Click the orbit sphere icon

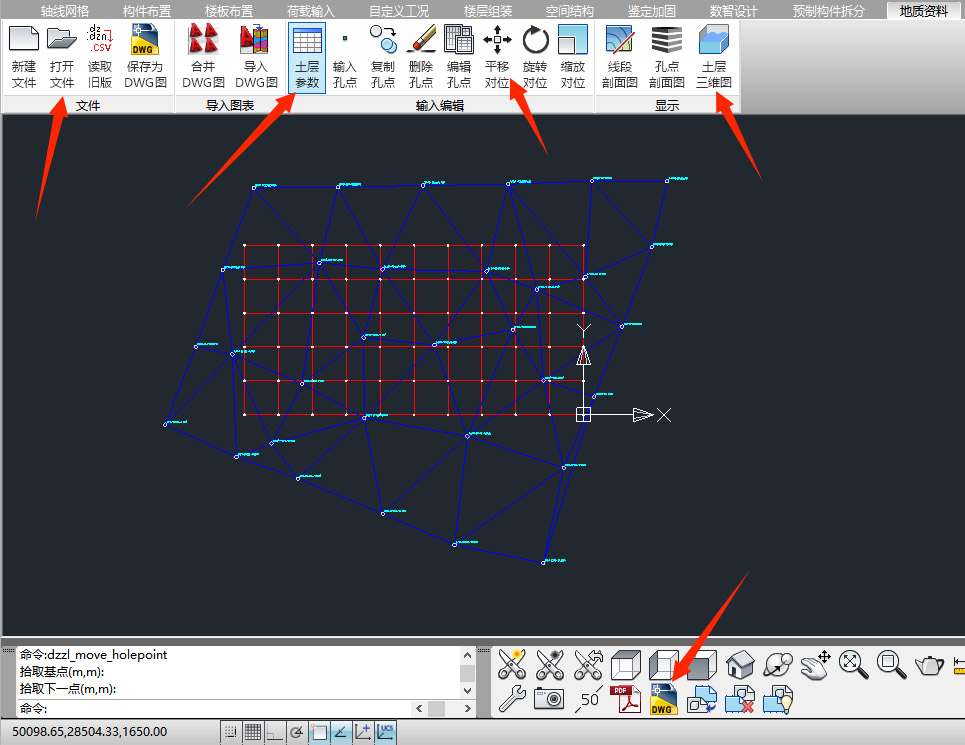[778, 664]
